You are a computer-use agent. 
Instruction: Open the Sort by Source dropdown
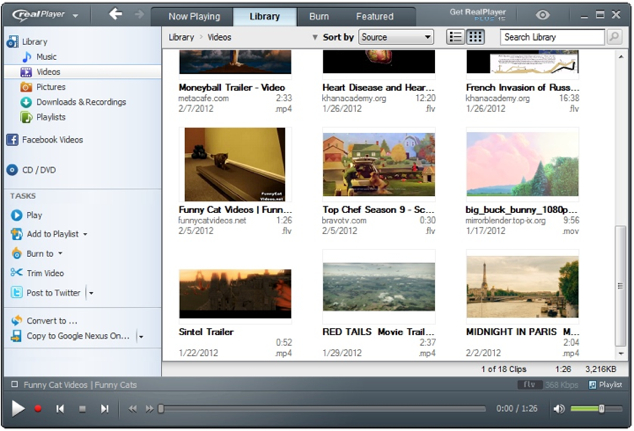(x=396, y=37)
